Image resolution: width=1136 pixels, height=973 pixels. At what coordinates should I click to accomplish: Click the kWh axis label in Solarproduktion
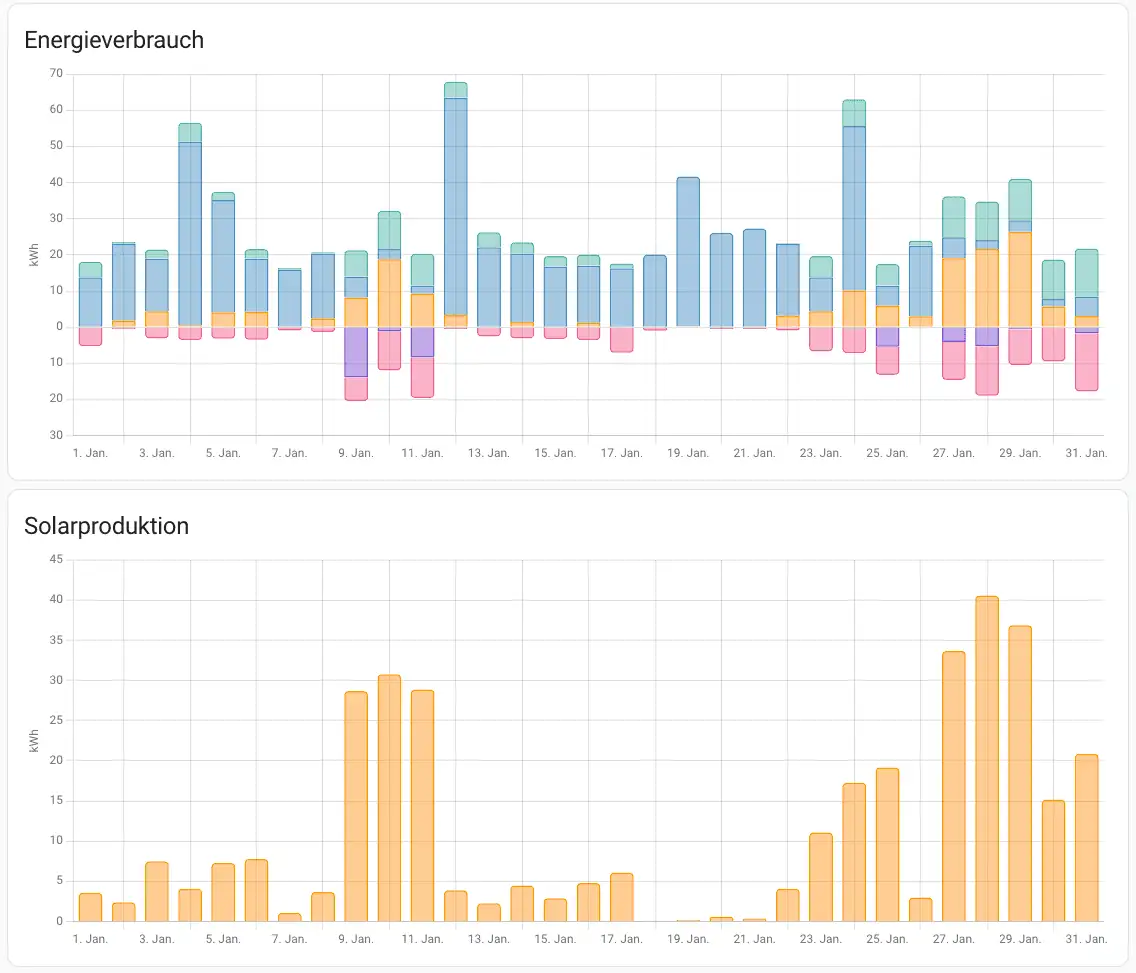tap(34, 740)
